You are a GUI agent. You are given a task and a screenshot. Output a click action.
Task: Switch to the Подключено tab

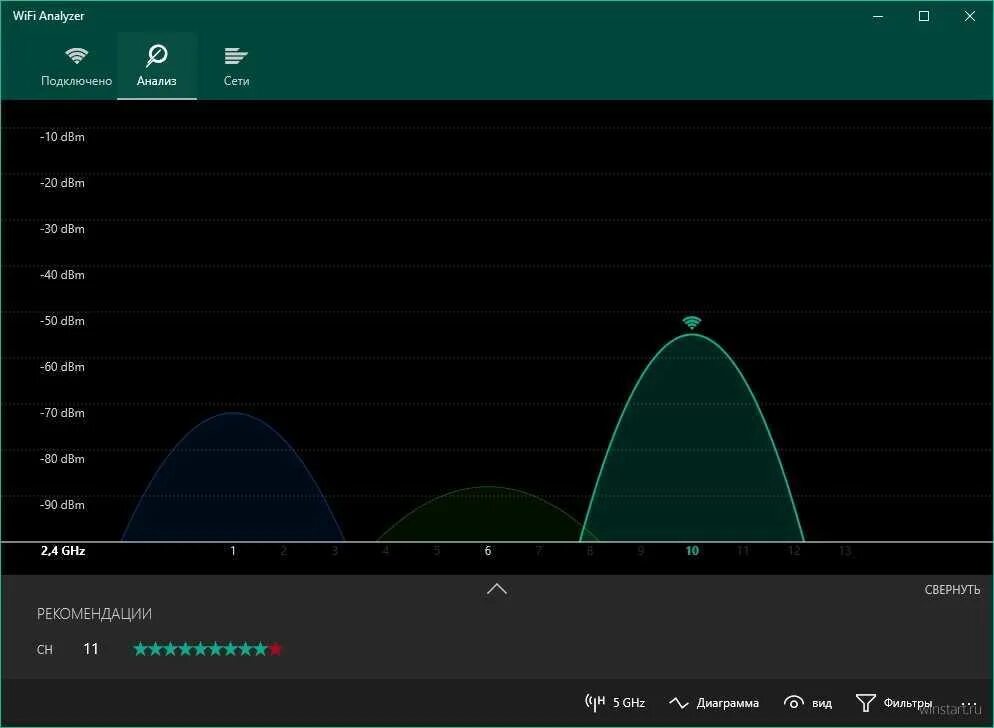click(x=77, y=66)
